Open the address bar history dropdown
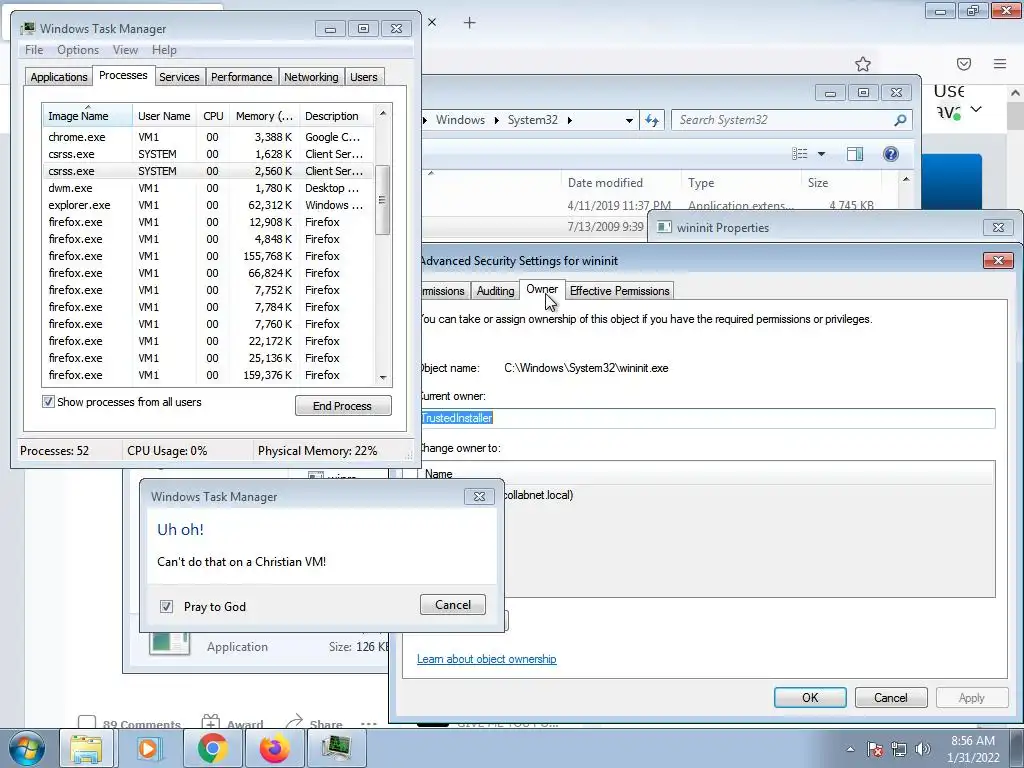The image size is (1024, 768). click(x=629, y=120)
